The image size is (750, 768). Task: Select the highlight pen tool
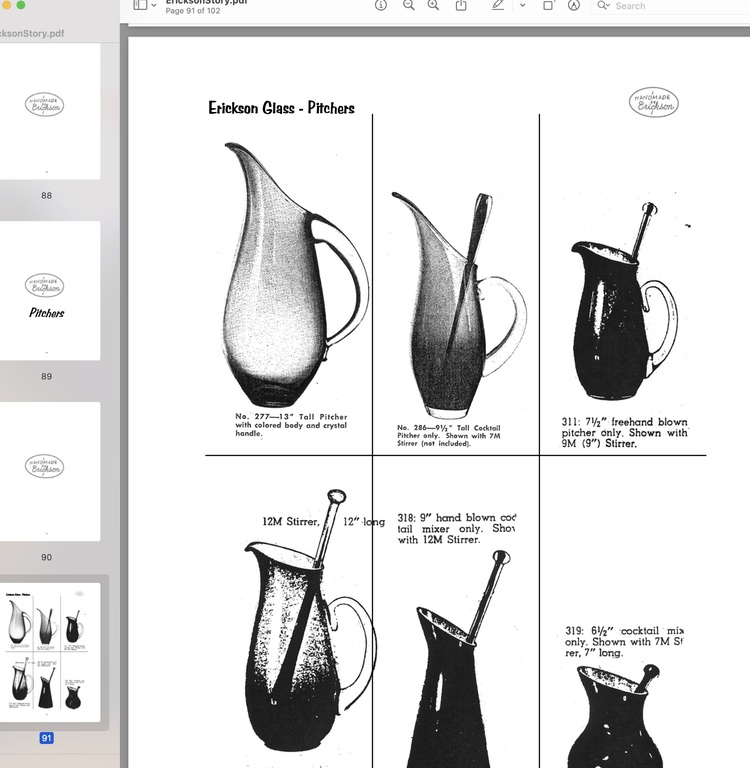pyautogui.click(x=498, y=5)
